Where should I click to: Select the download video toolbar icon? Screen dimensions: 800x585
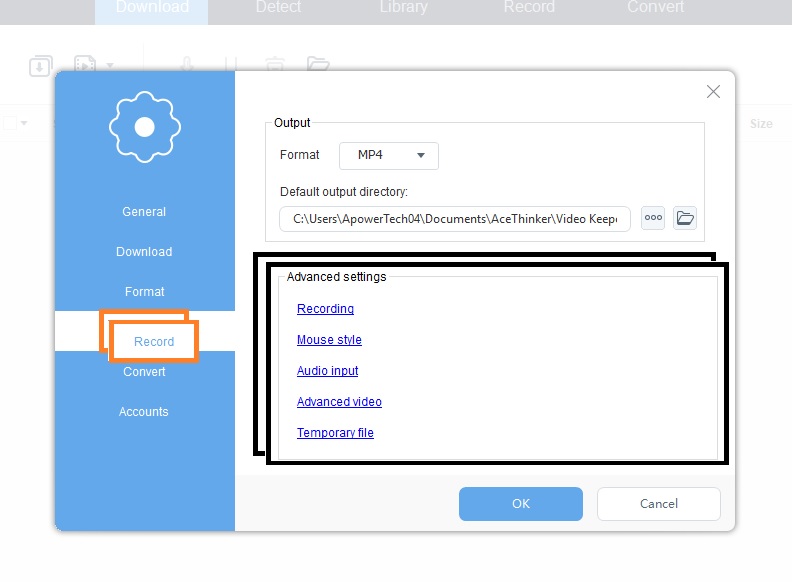(38, 64)
